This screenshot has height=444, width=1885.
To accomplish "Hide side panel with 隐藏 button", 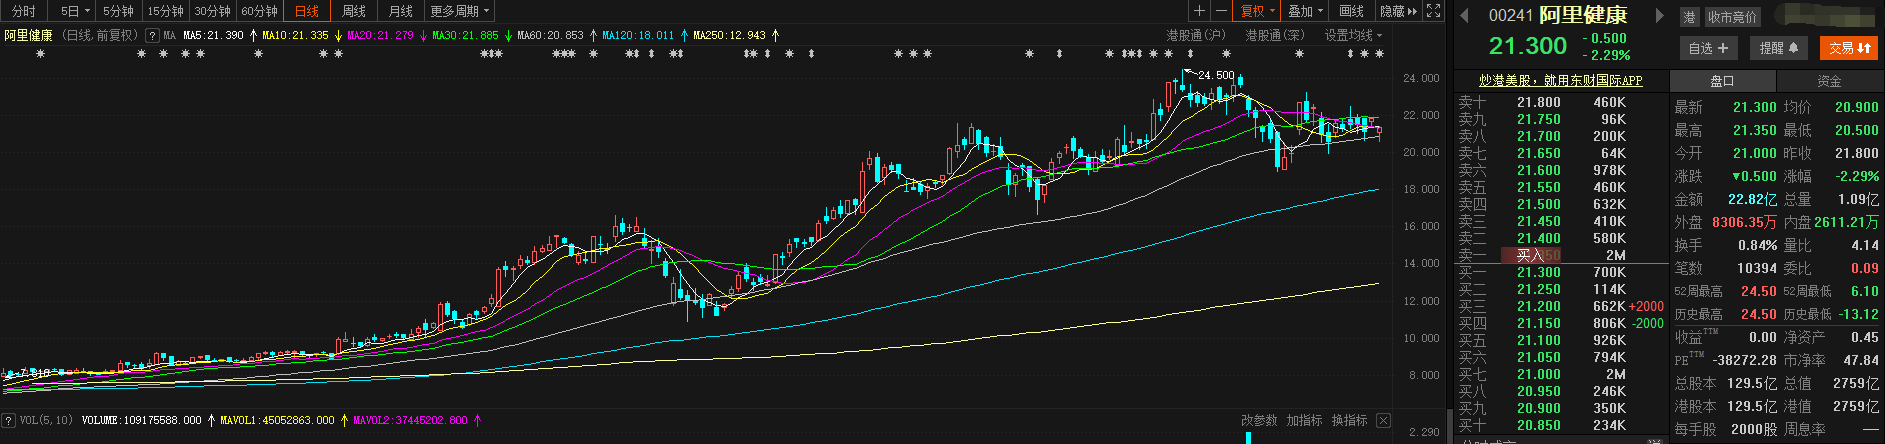I will pyautogui.click(x=1398, y=11).
